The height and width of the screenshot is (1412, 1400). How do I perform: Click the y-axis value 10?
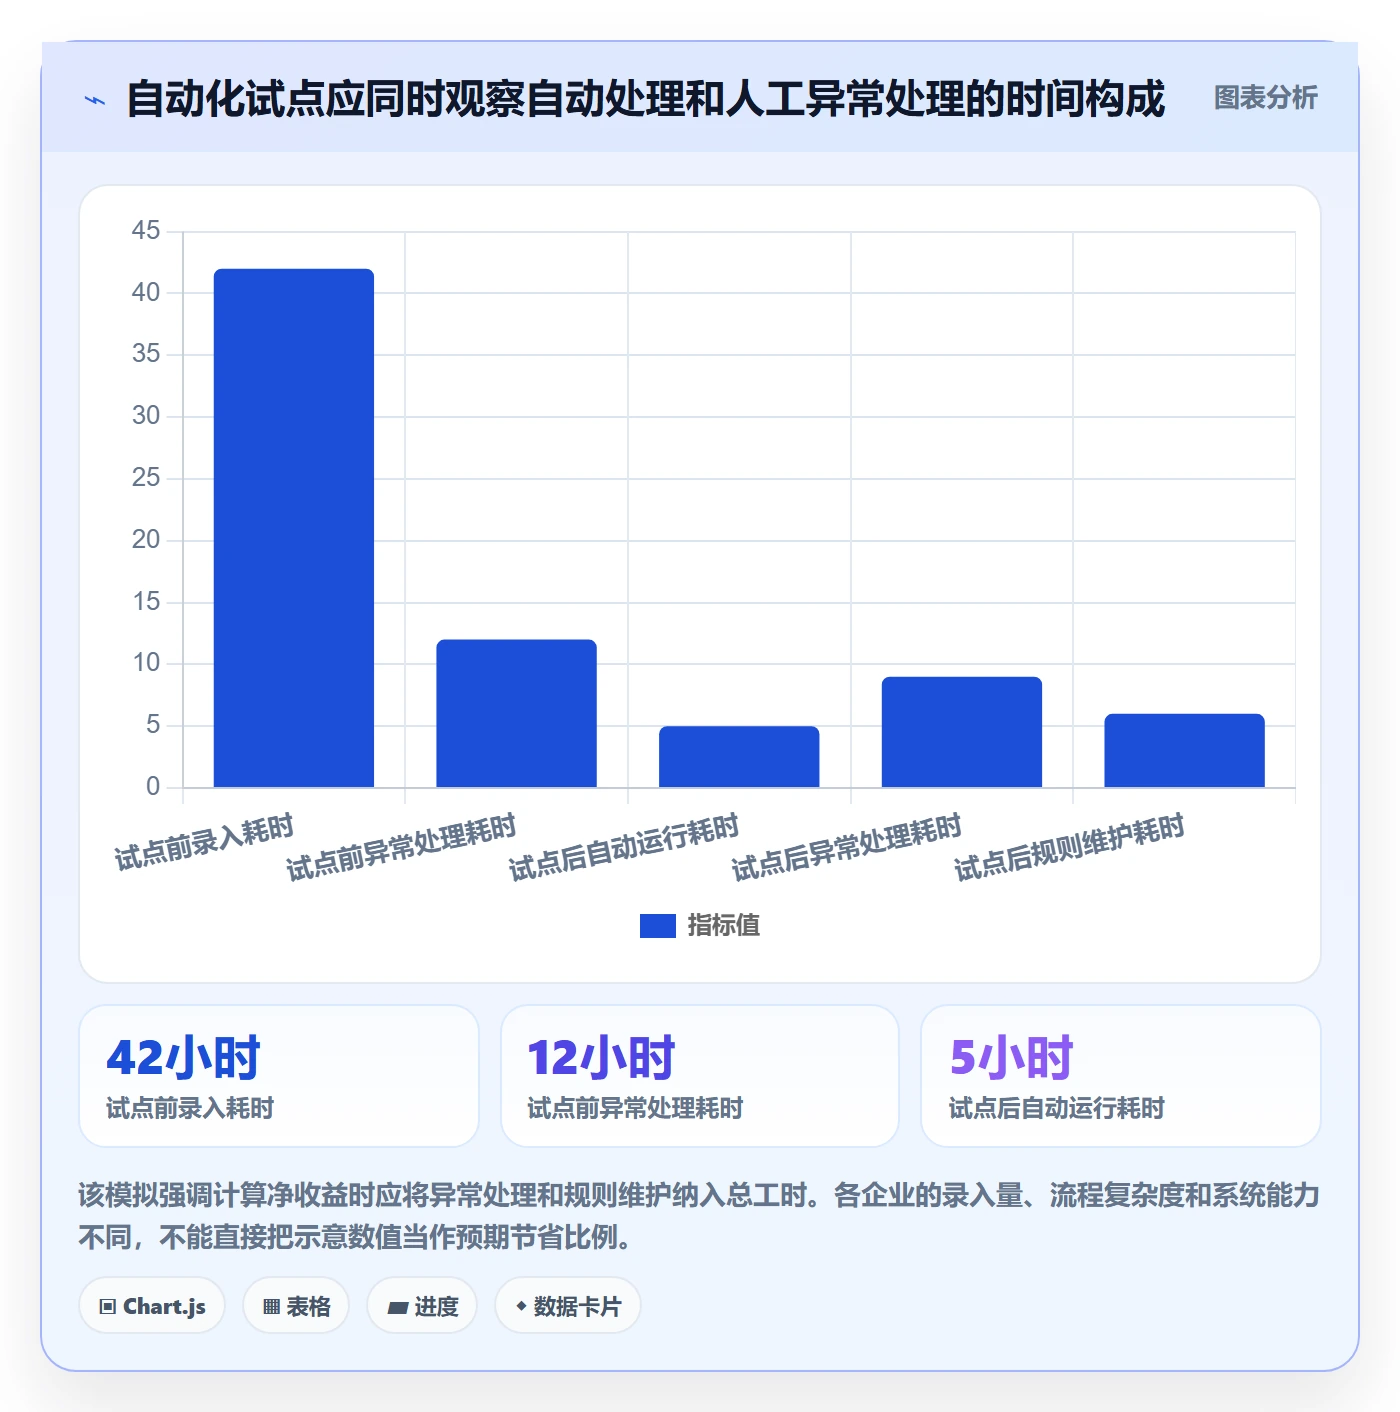pyautogui.click(x=146, y=663)
